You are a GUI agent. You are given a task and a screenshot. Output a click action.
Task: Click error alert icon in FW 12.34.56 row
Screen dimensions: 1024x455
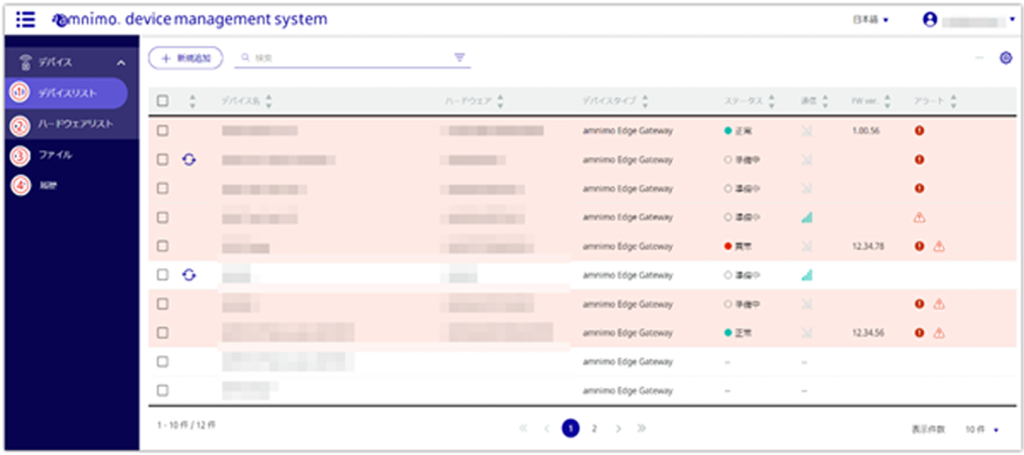coord(919,333)
